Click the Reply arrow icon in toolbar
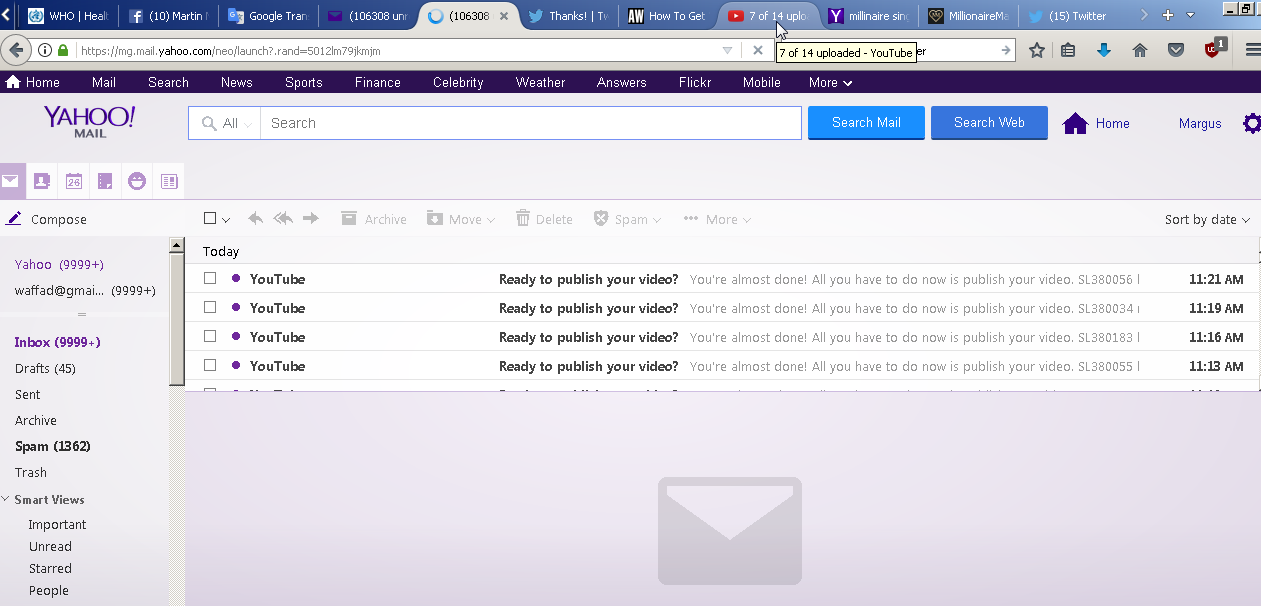 tap(256, 219)
